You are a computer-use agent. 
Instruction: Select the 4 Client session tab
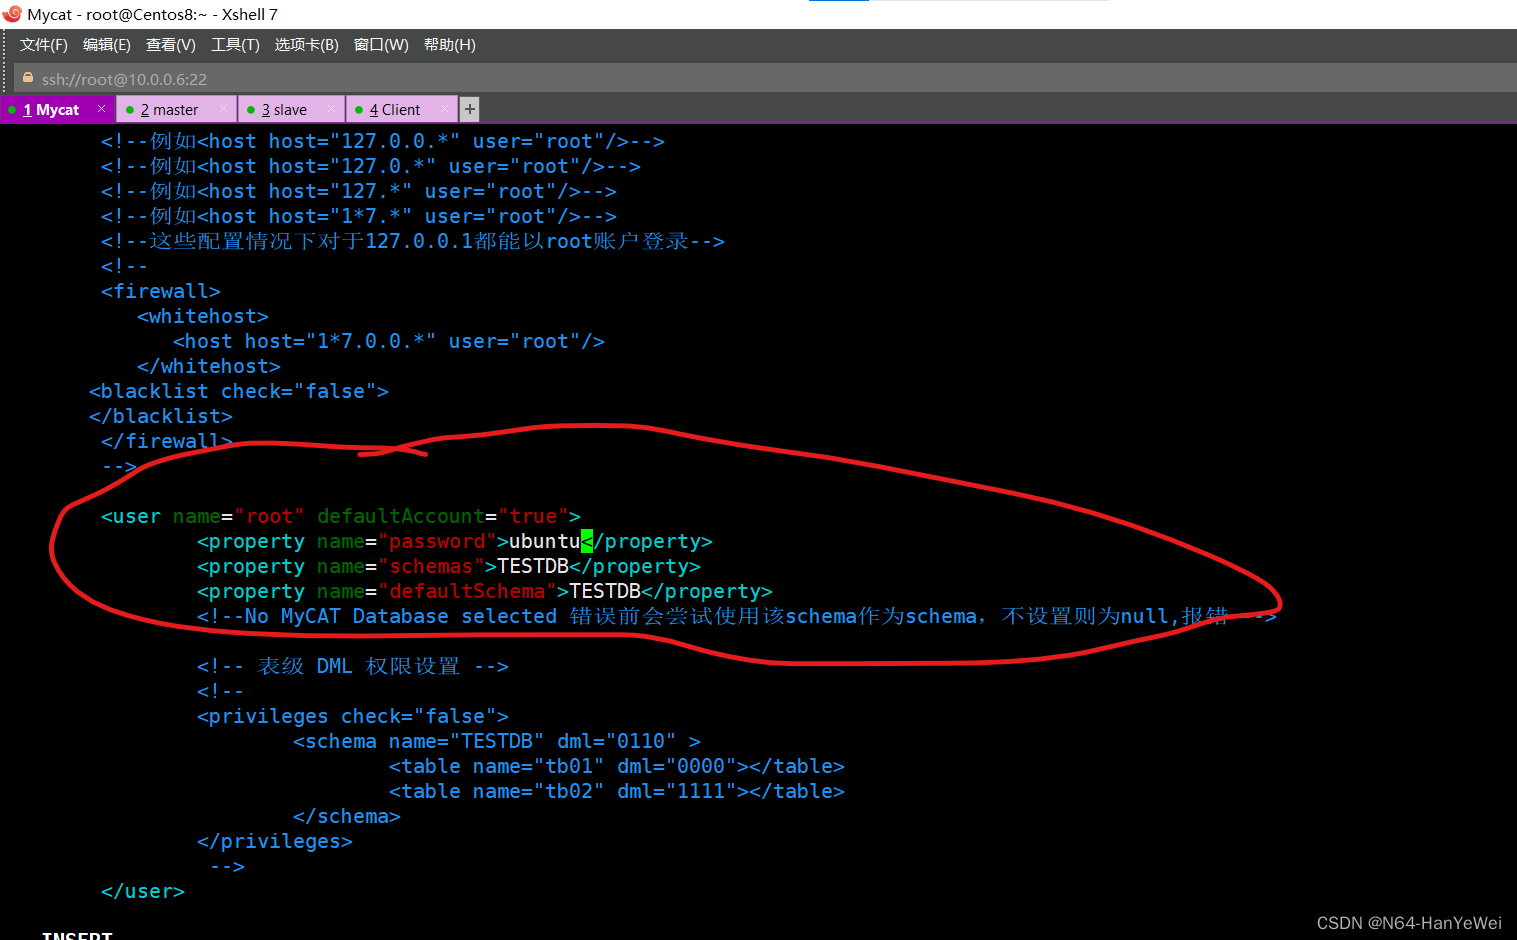coord(395,110)
